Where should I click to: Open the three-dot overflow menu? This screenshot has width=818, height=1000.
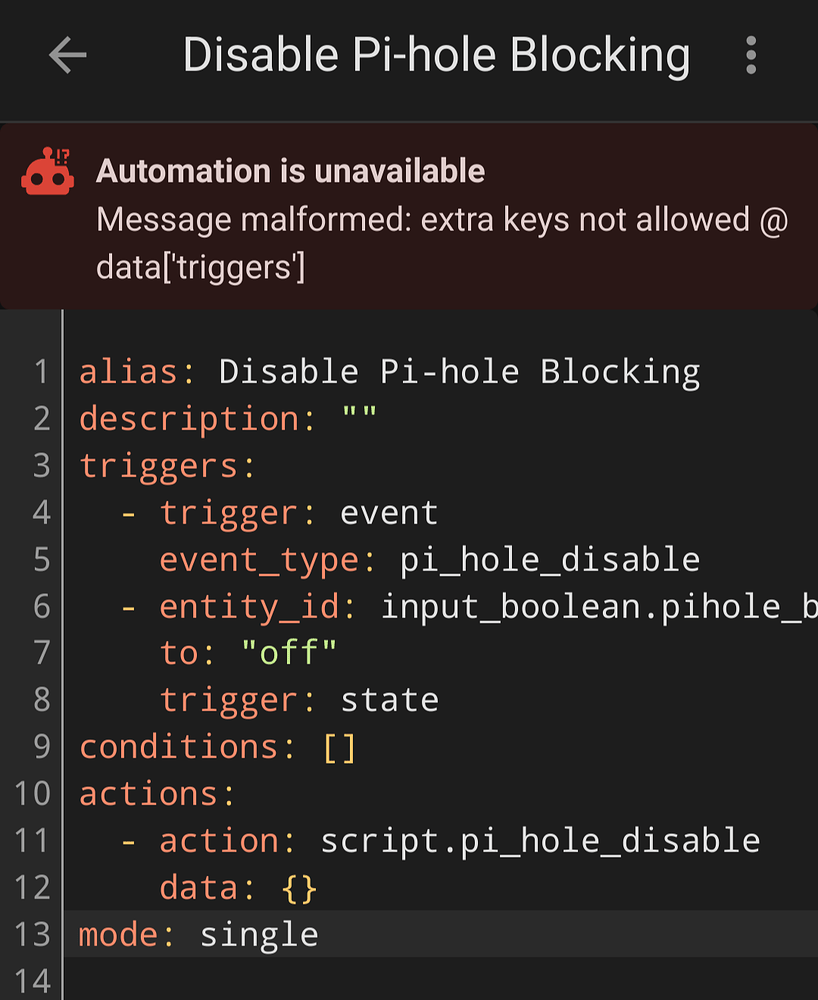tap(751, 56)
